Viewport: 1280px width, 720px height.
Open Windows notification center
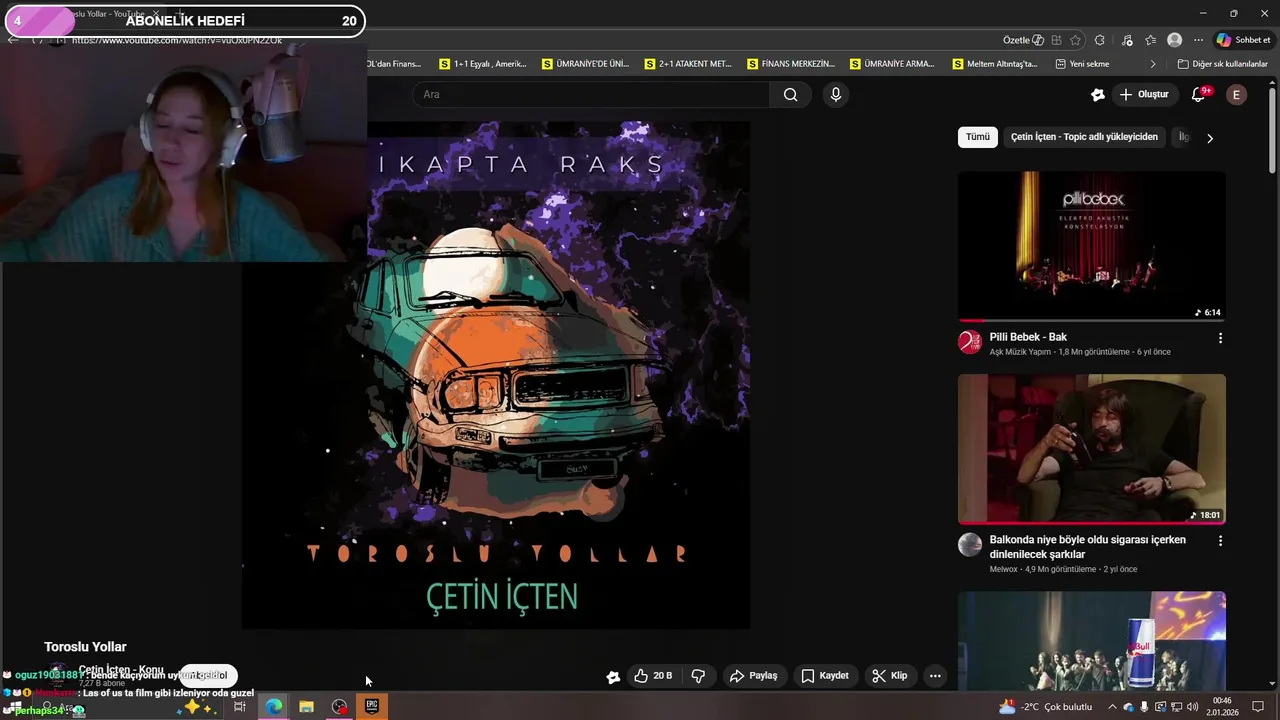(x=1258, y=707)
